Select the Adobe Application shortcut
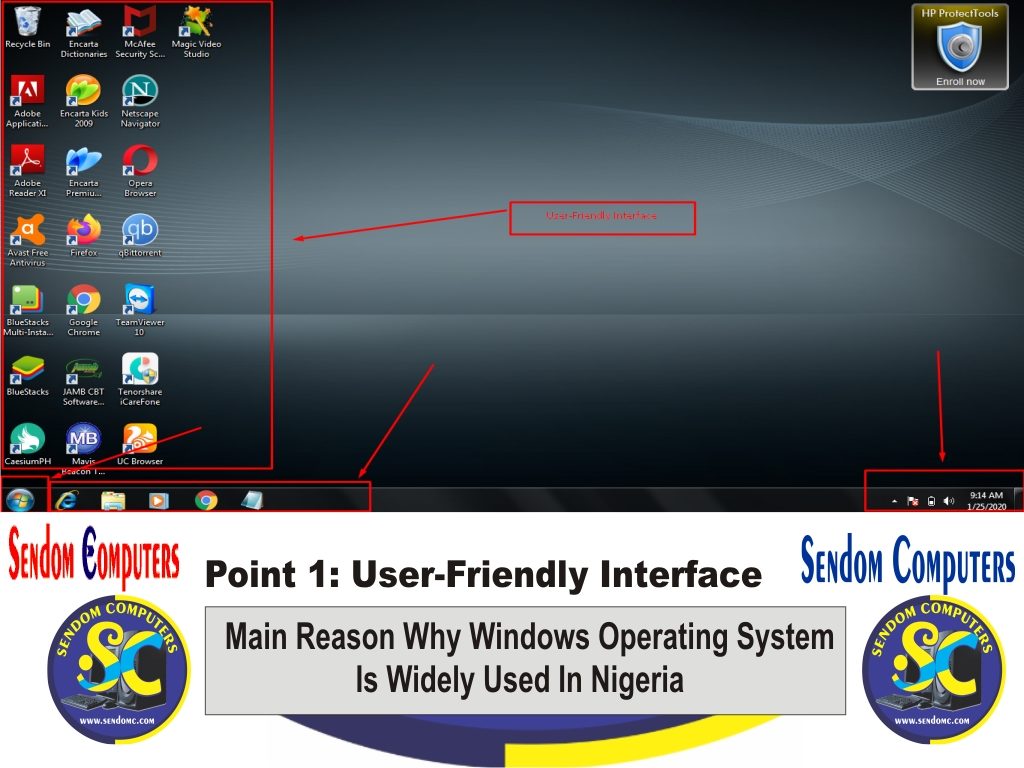 [x=27, y=101]
